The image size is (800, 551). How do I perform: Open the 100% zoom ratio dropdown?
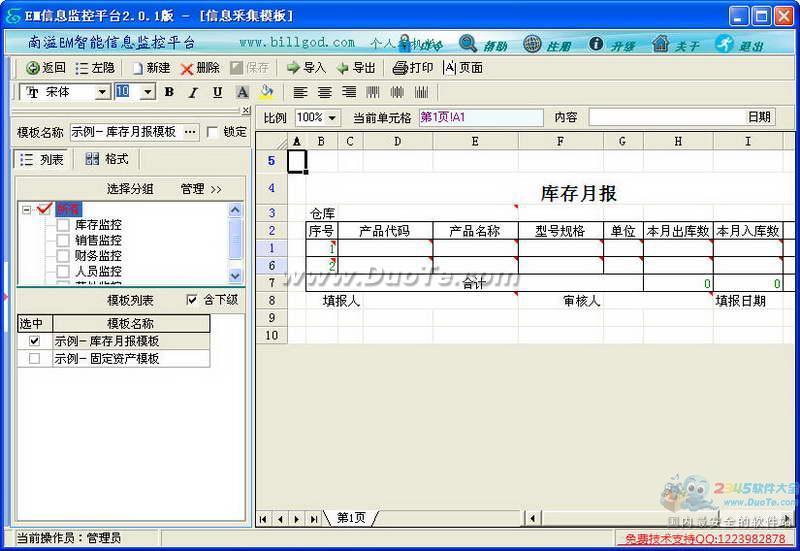click(332, 118)
